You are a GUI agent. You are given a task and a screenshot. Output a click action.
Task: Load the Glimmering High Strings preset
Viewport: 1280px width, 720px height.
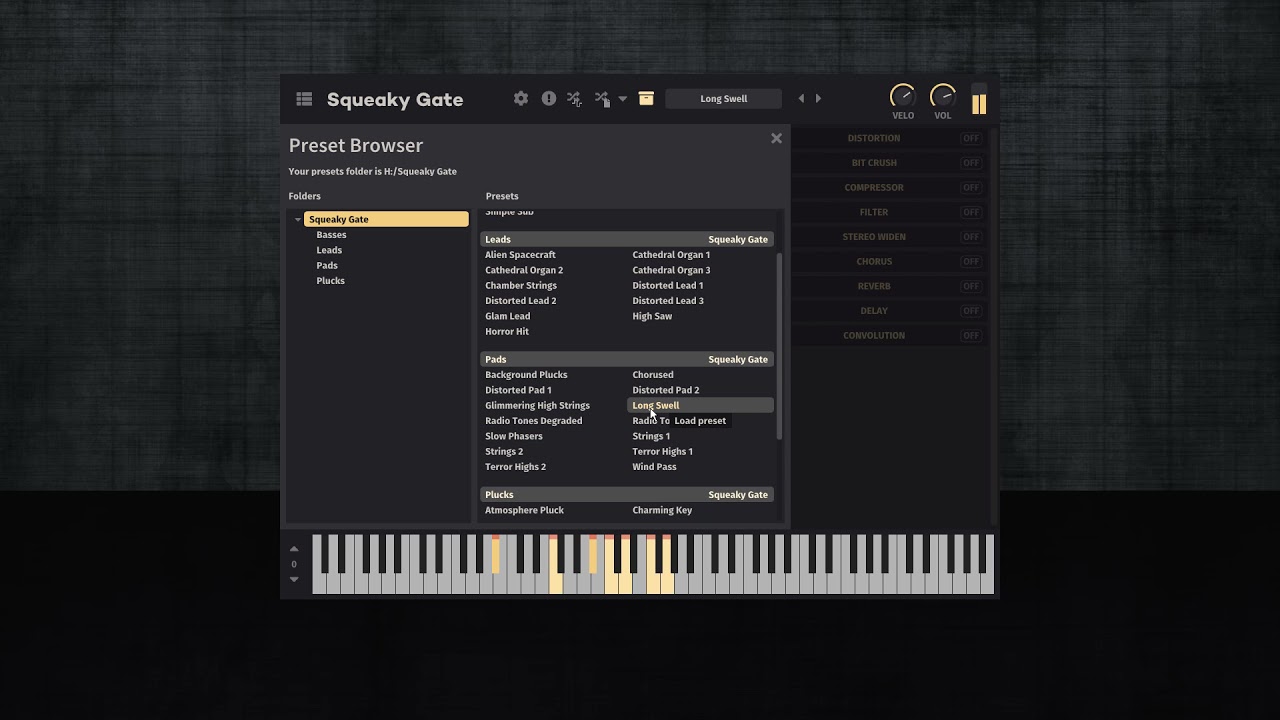[537, 406]
